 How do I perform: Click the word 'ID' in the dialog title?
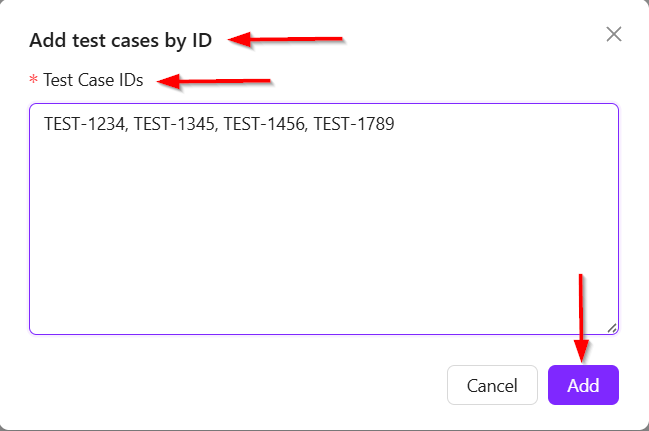pos(202,40)
